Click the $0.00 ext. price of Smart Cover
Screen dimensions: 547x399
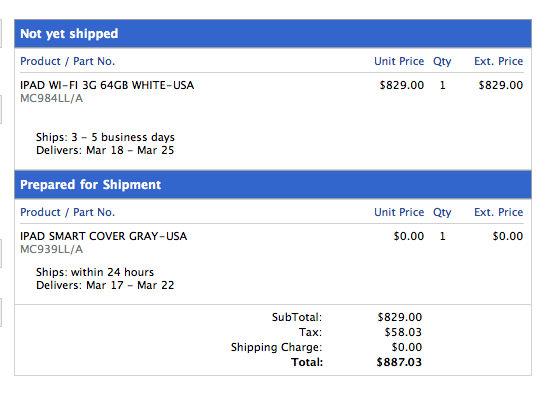click(x=508, y=236)
